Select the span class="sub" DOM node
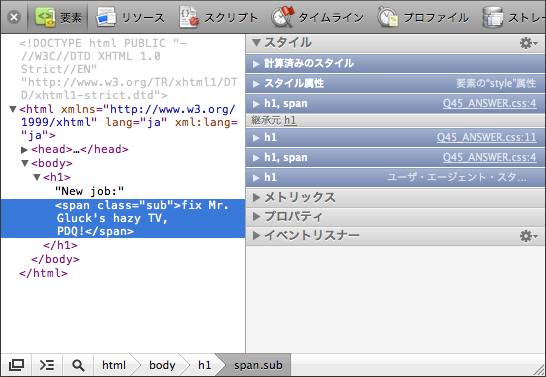The width and height of the screenshot is (546, 377). coord(123,219)
